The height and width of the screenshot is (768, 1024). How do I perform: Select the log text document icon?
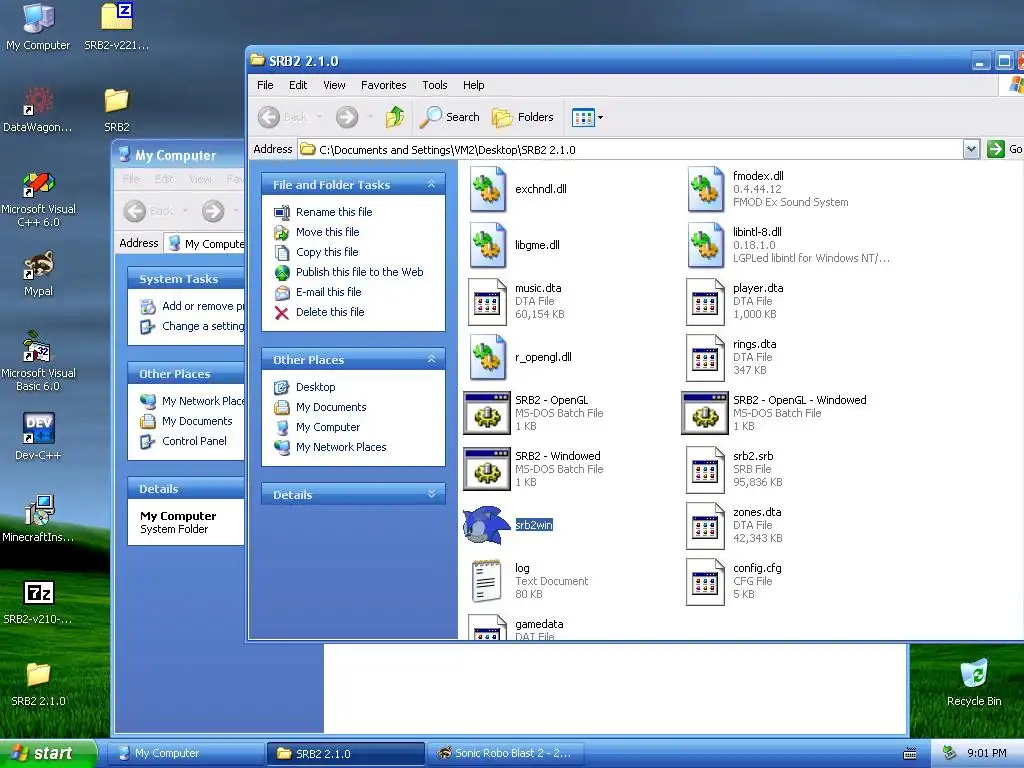[x=487, y=581]
